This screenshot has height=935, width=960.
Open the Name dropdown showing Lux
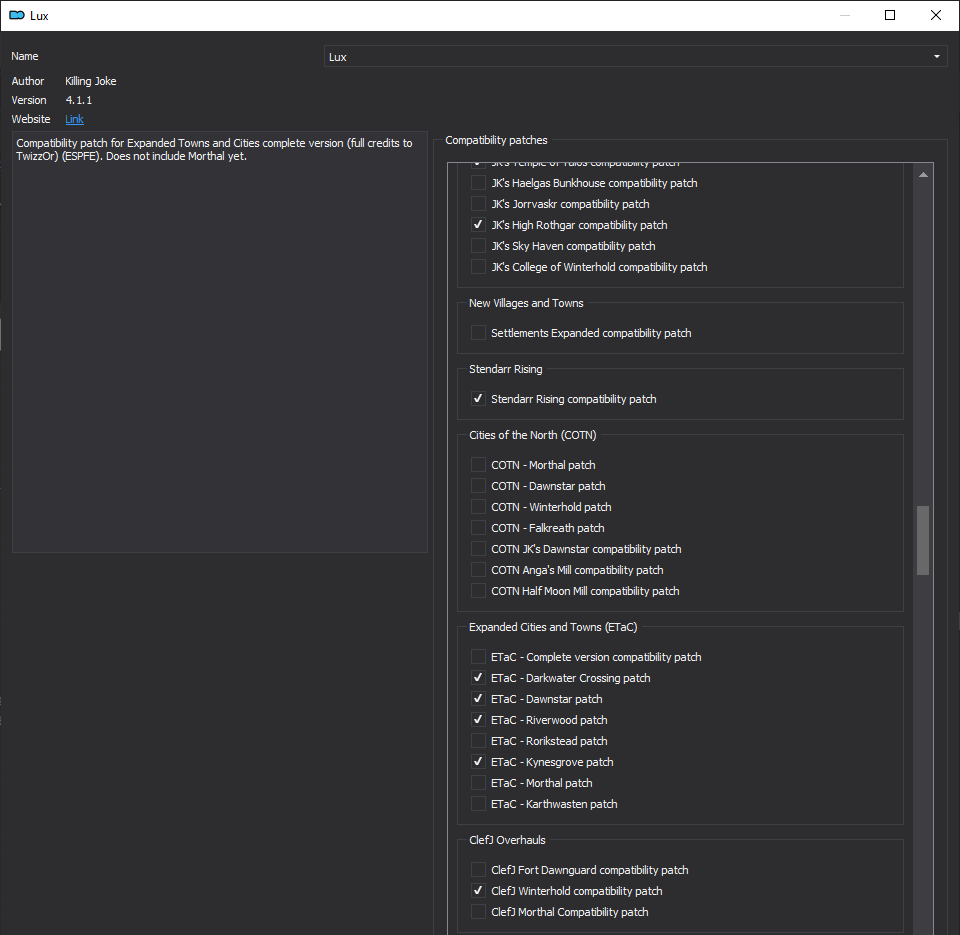click(x=636, y=56)
